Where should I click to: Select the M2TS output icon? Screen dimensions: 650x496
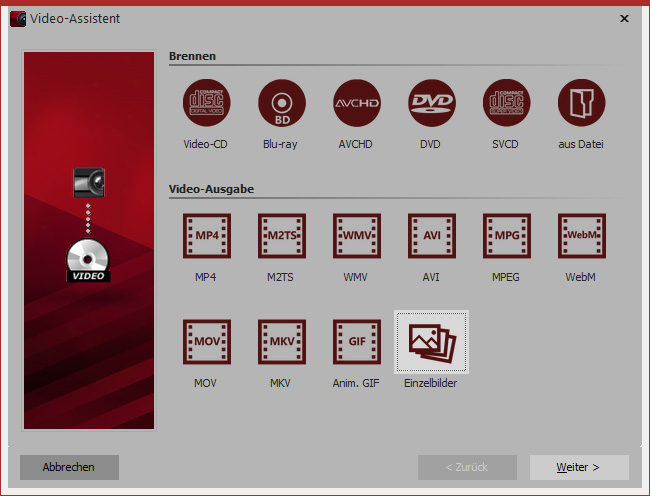tap(281, 237)
